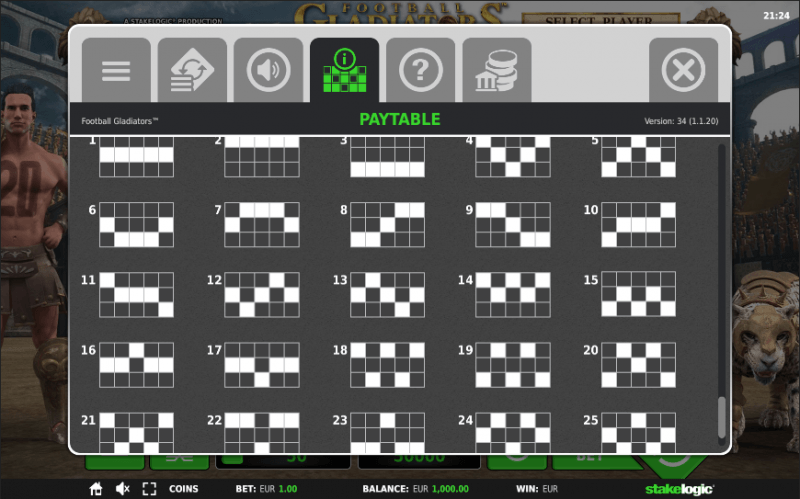Click the BALANCE: EUR 1,000.00 readout

pos(415,489)
